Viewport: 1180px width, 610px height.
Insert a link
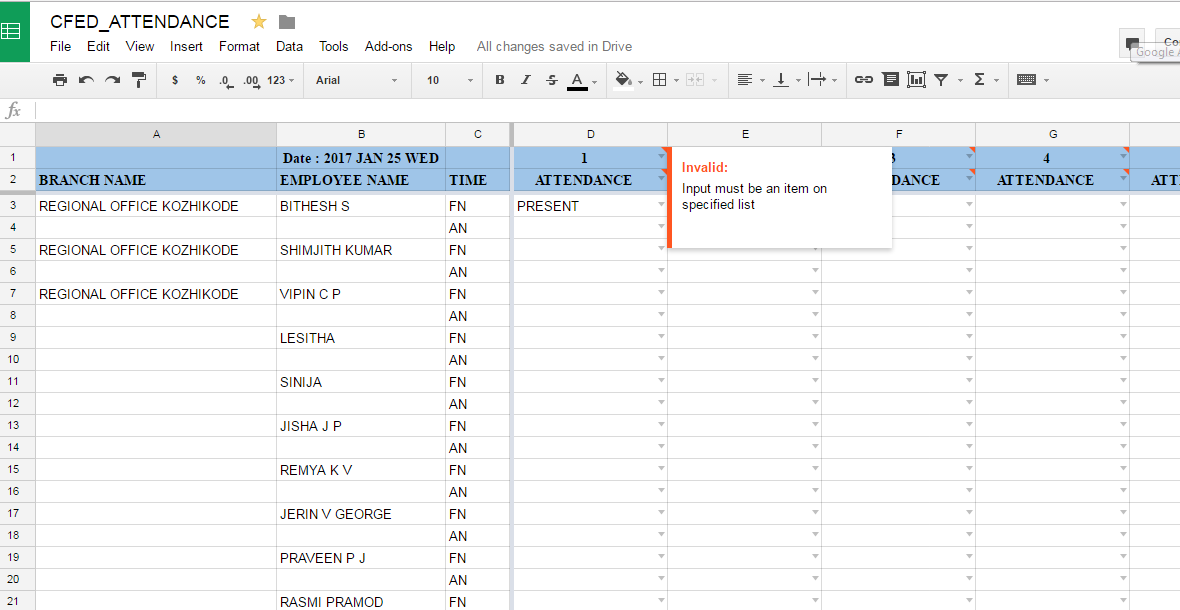point(863,80)
